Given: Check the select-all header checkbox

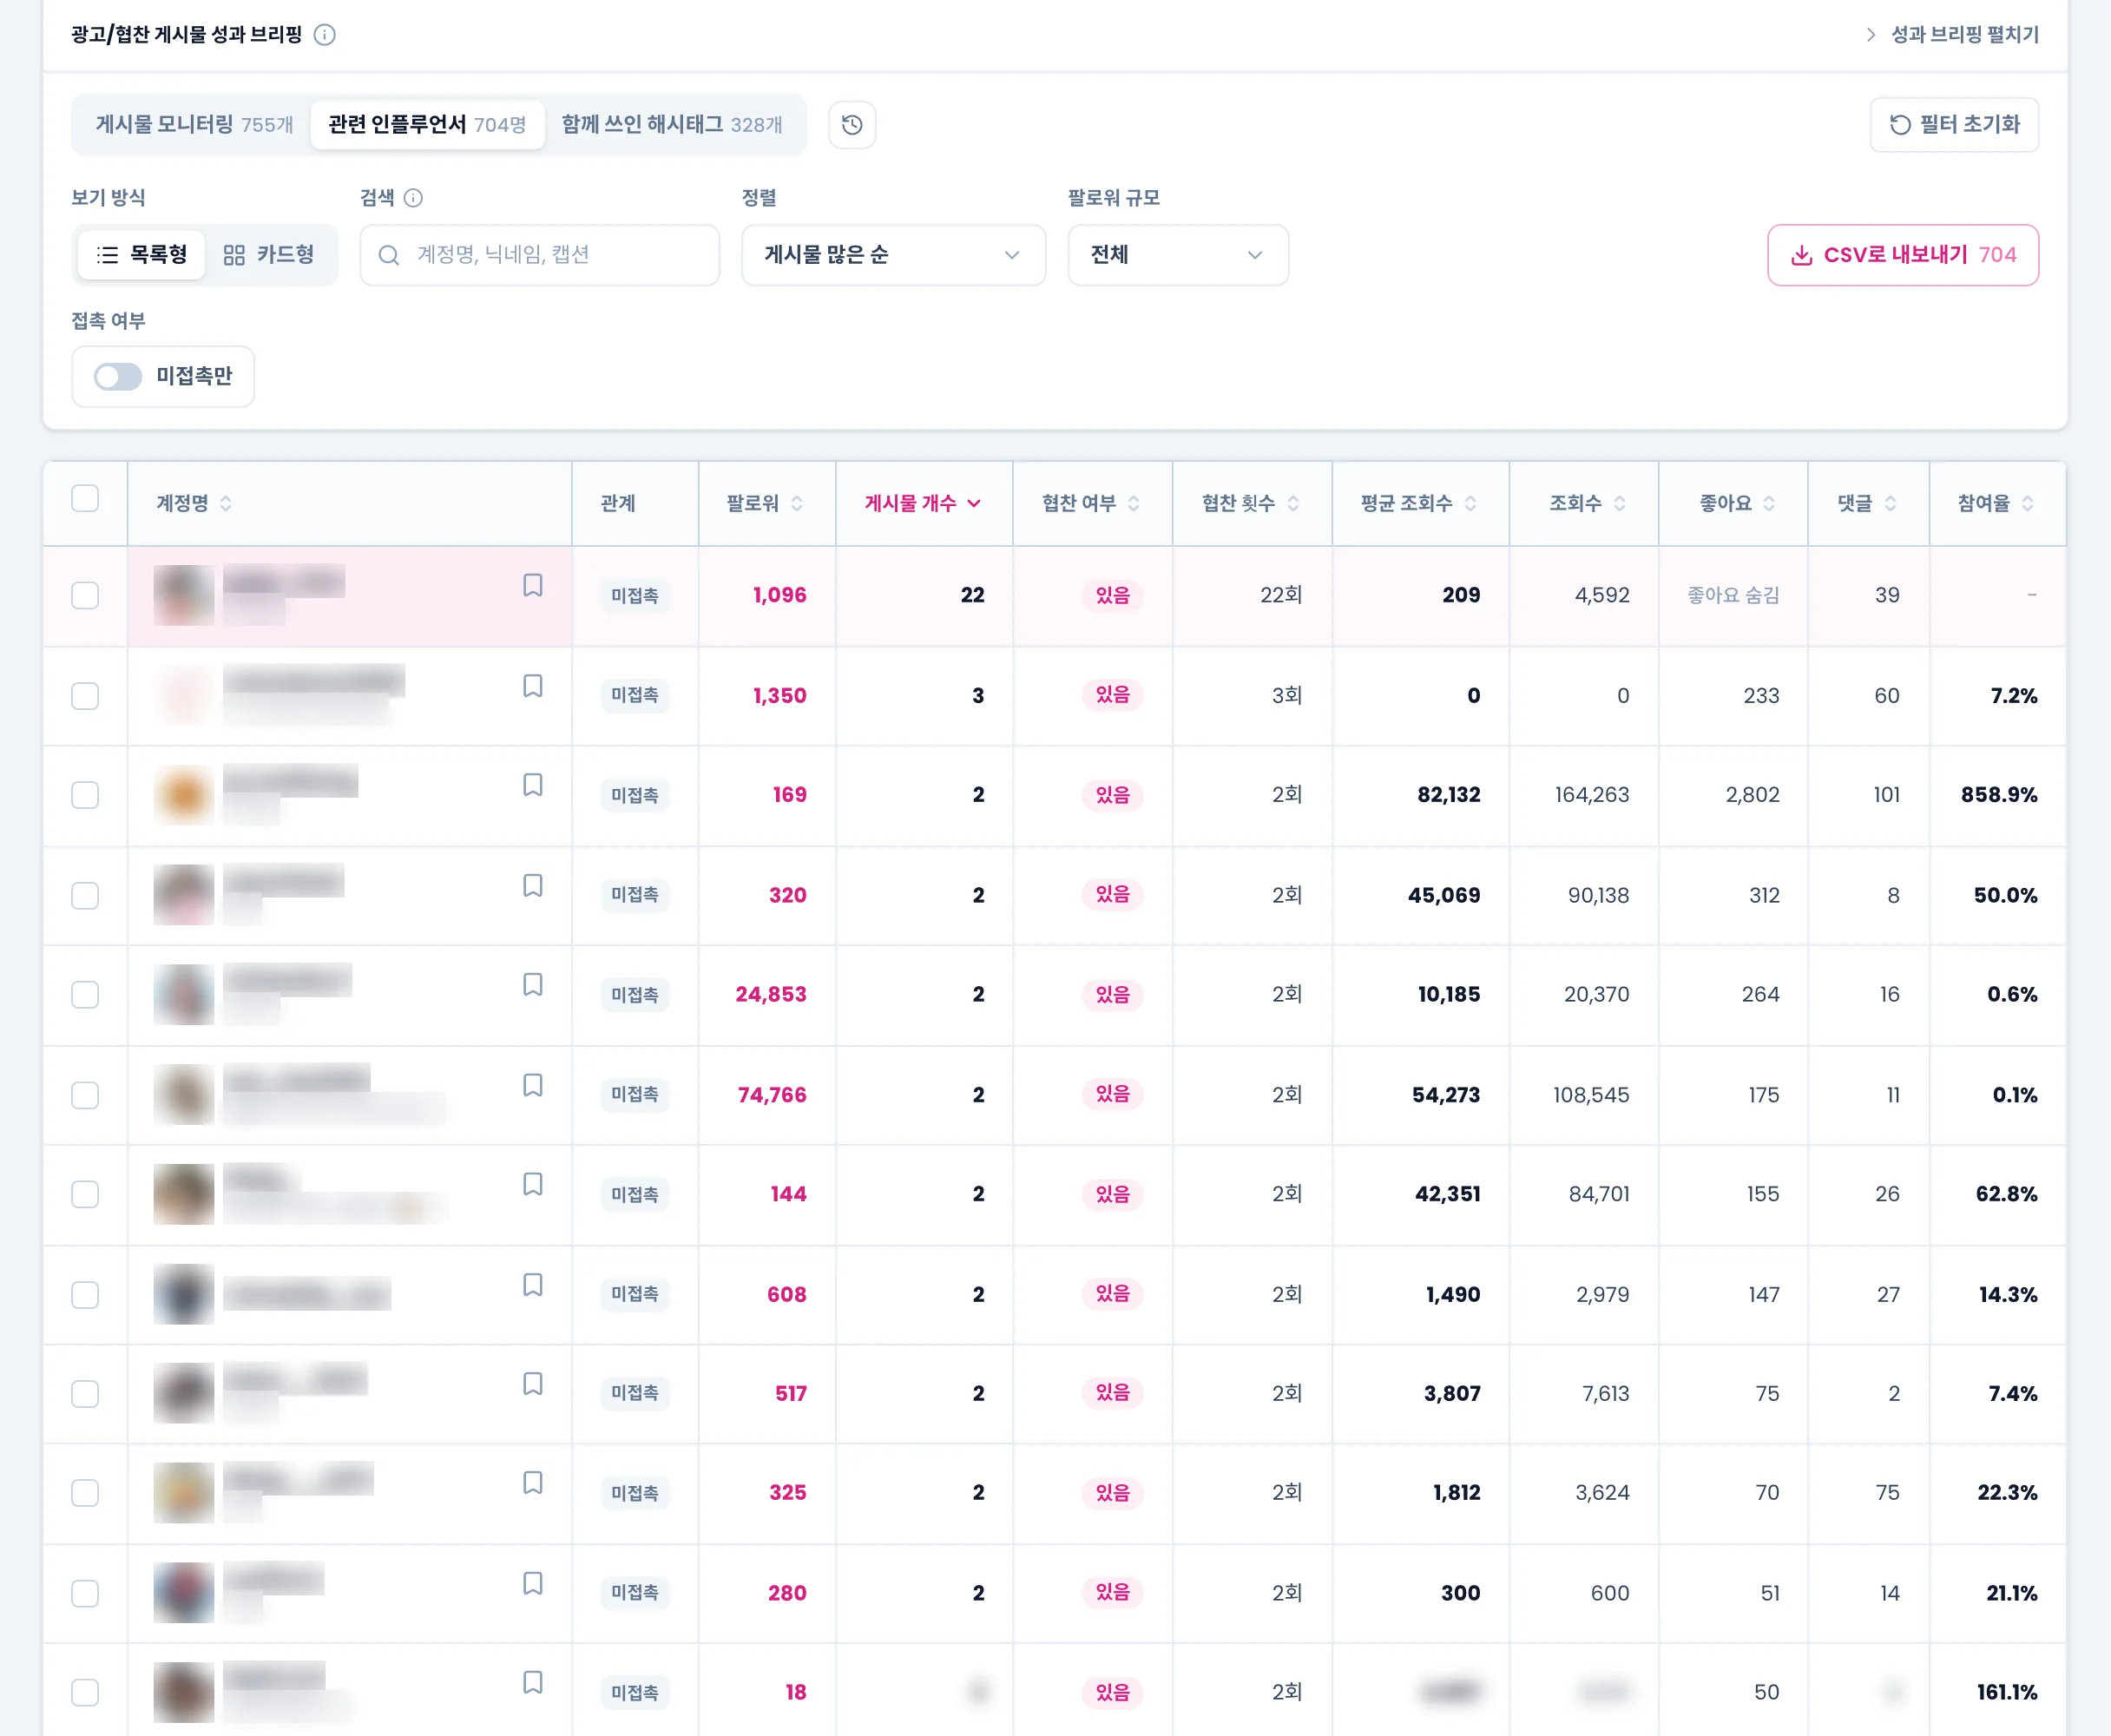Looking at the screenshot, I should point(85,498).
